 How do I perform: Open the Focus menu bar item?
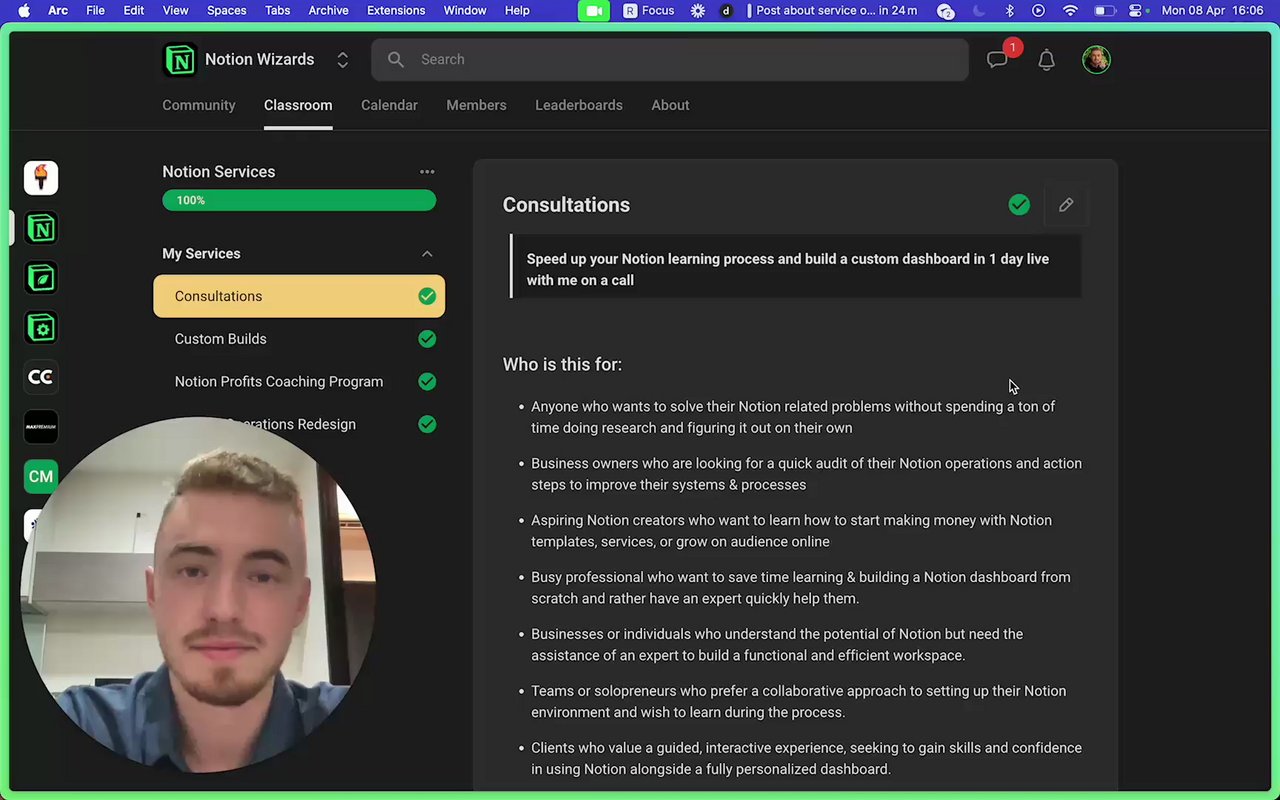(648, 10)
